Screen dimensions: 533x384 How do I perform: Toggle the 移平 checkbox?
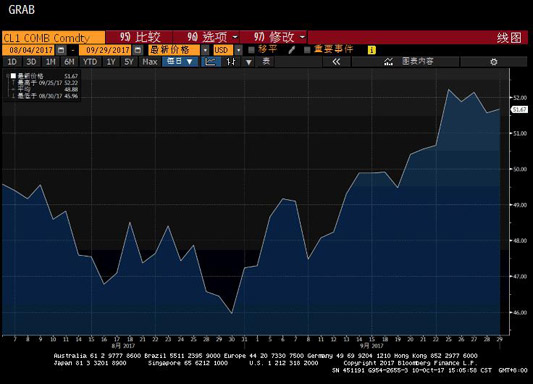(251, 50)
